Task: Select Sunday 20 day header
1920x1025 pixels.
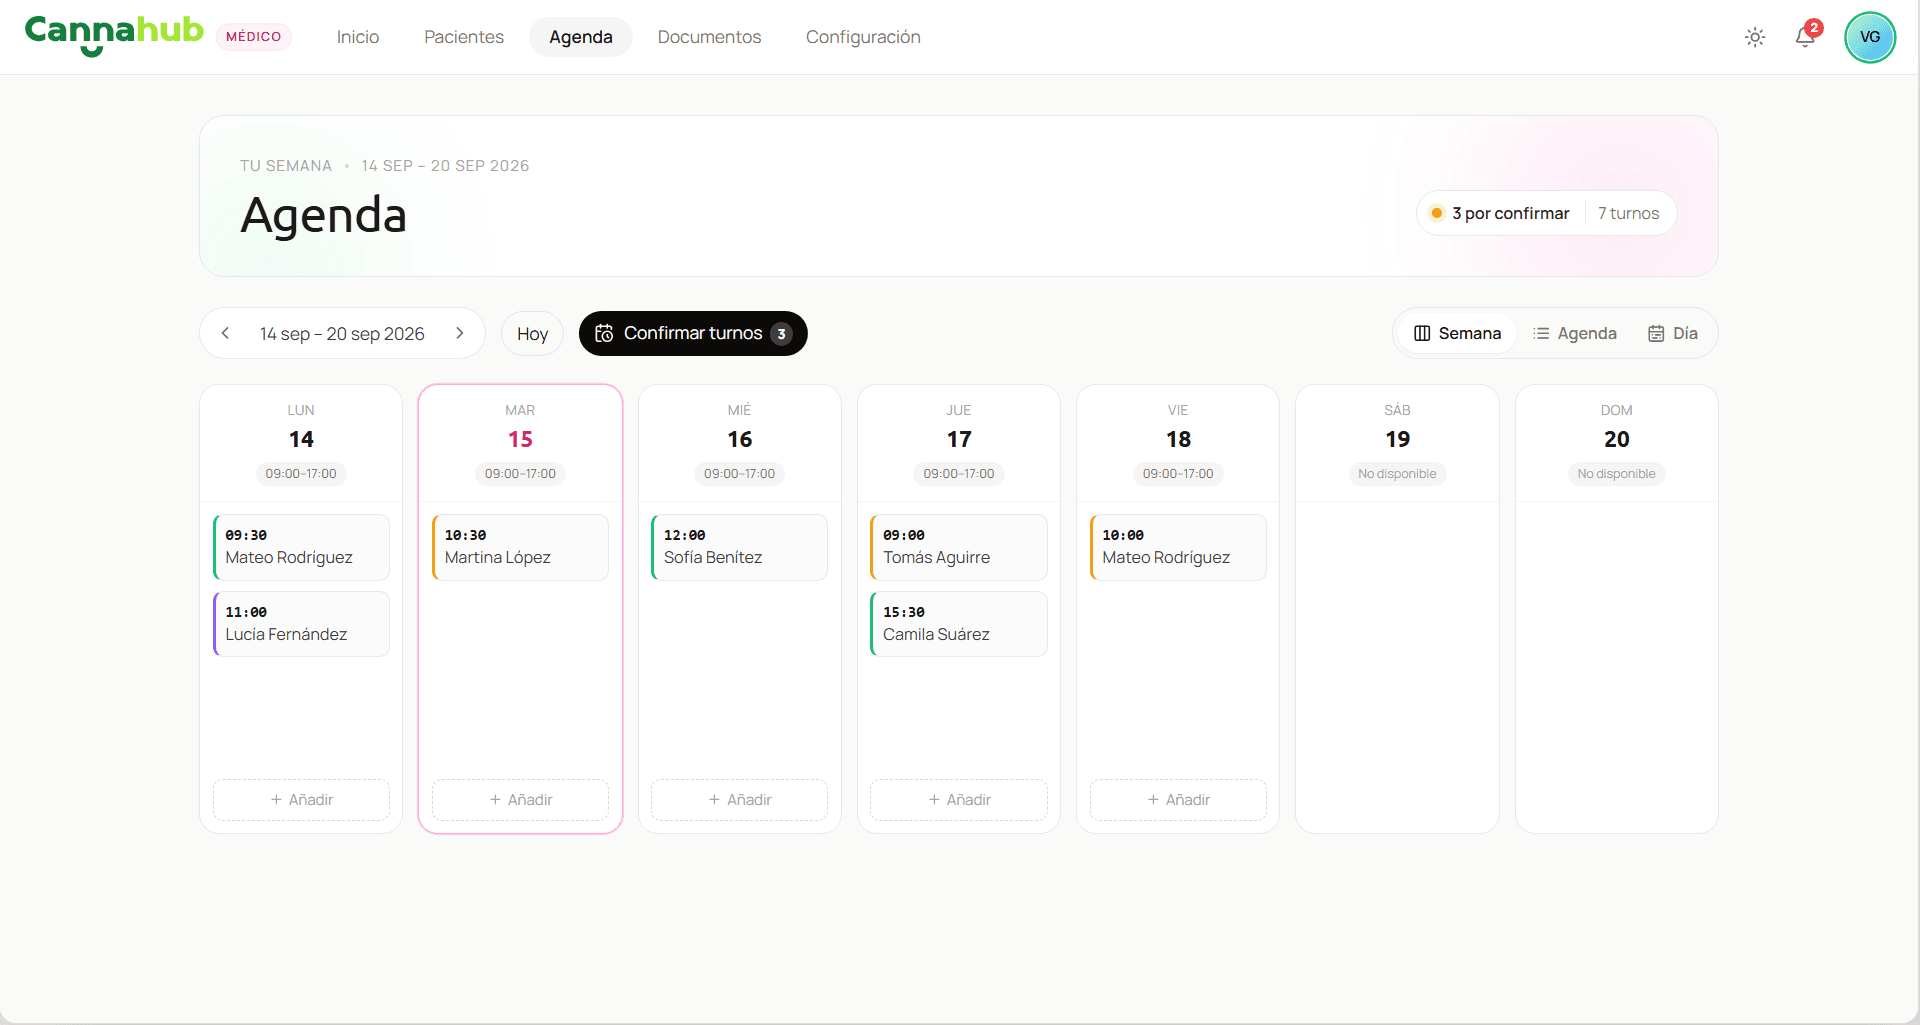Action: click(1617, 443)
